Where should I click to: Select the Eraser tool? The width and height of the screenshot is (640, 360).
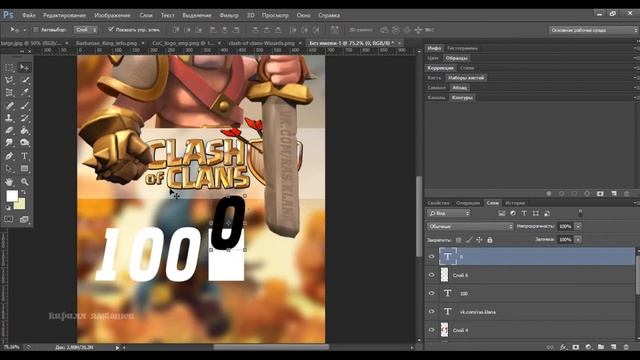[x=9, y=131]
